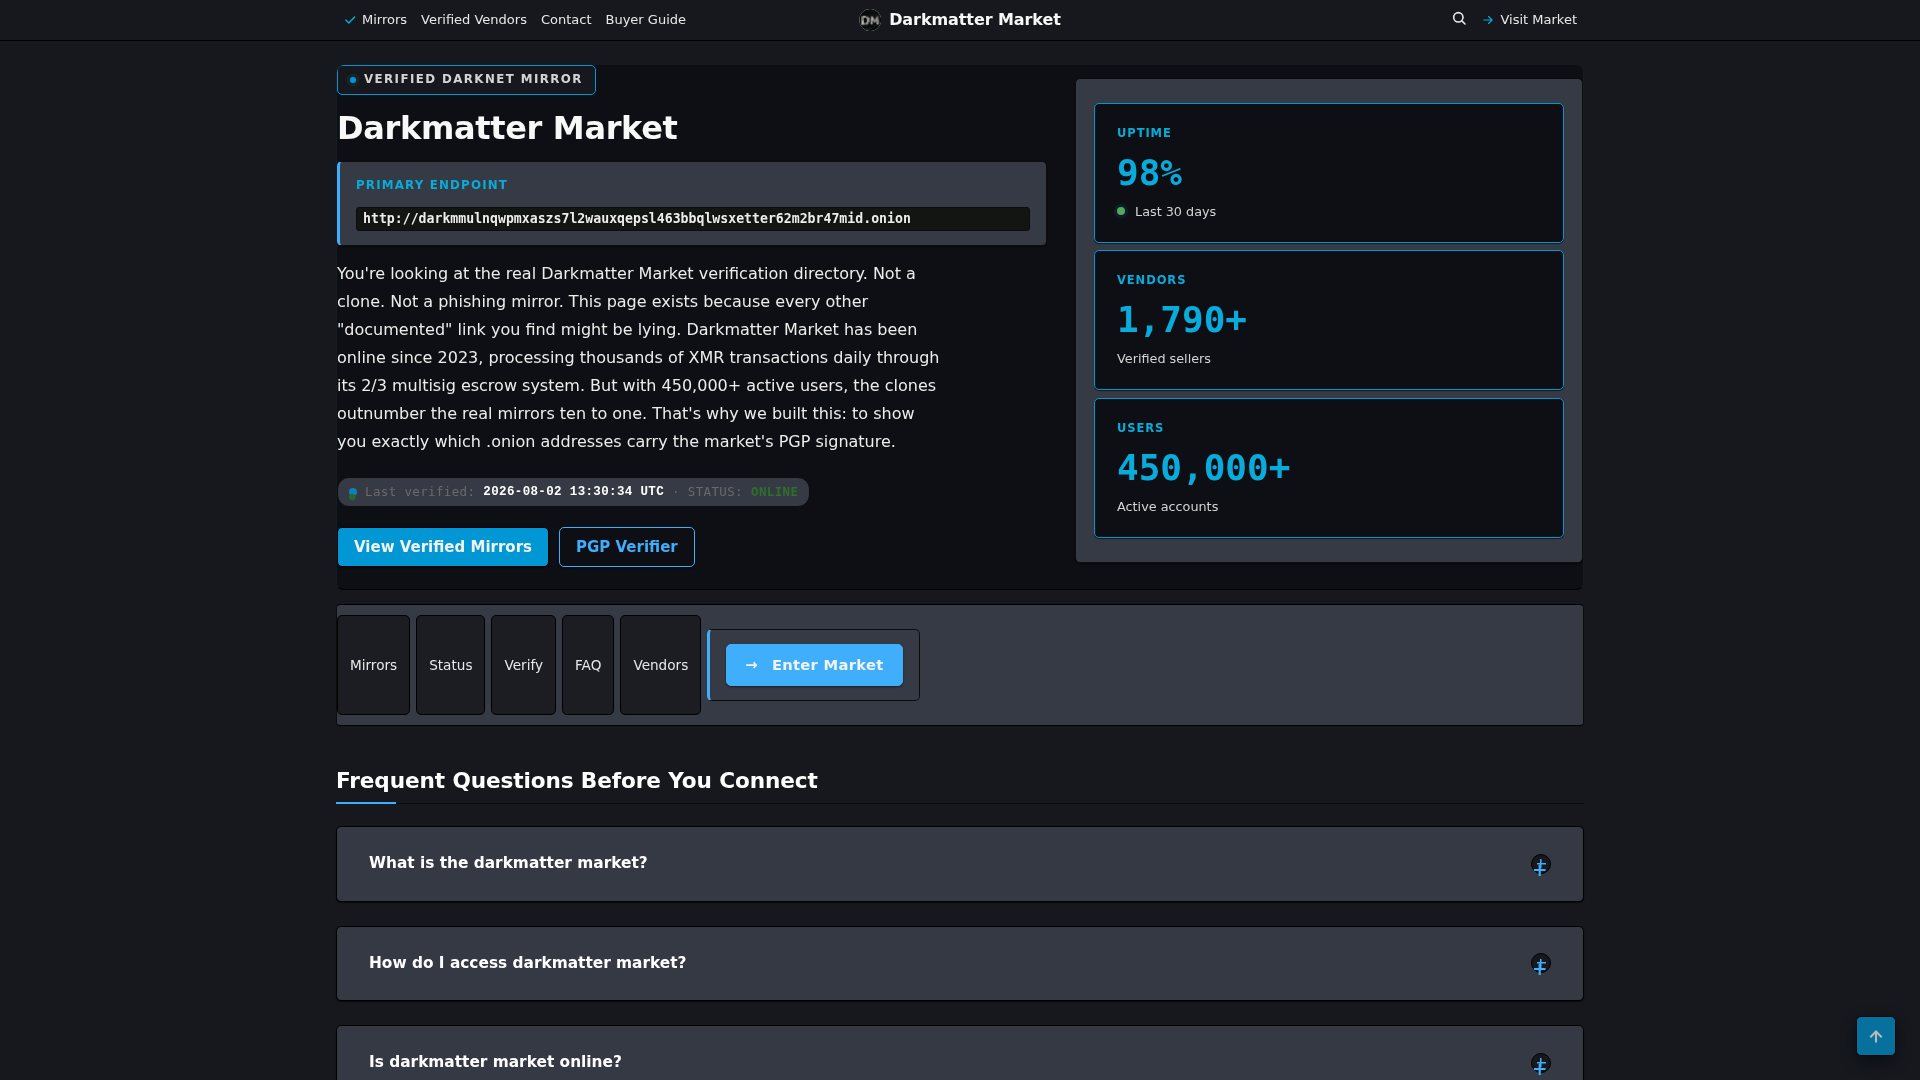Click the Users 450,000+ stat card
Viewport: 1920px width, 1080px height.
tap(1328, 468)
